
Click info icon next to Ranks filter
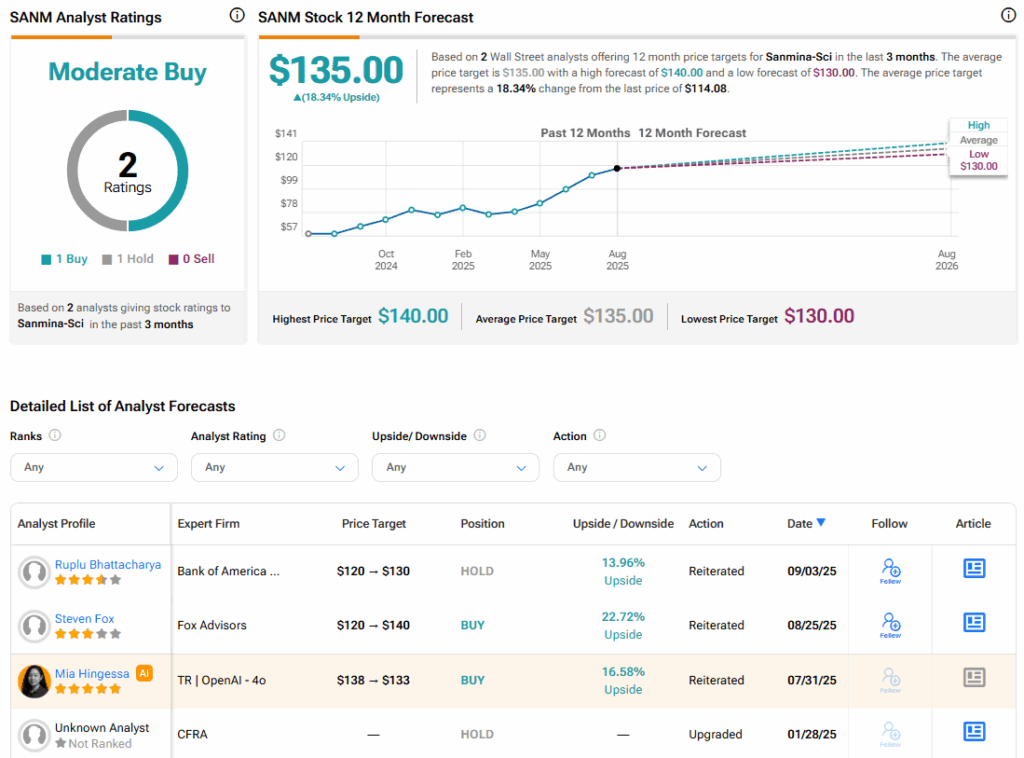point(55,436)
